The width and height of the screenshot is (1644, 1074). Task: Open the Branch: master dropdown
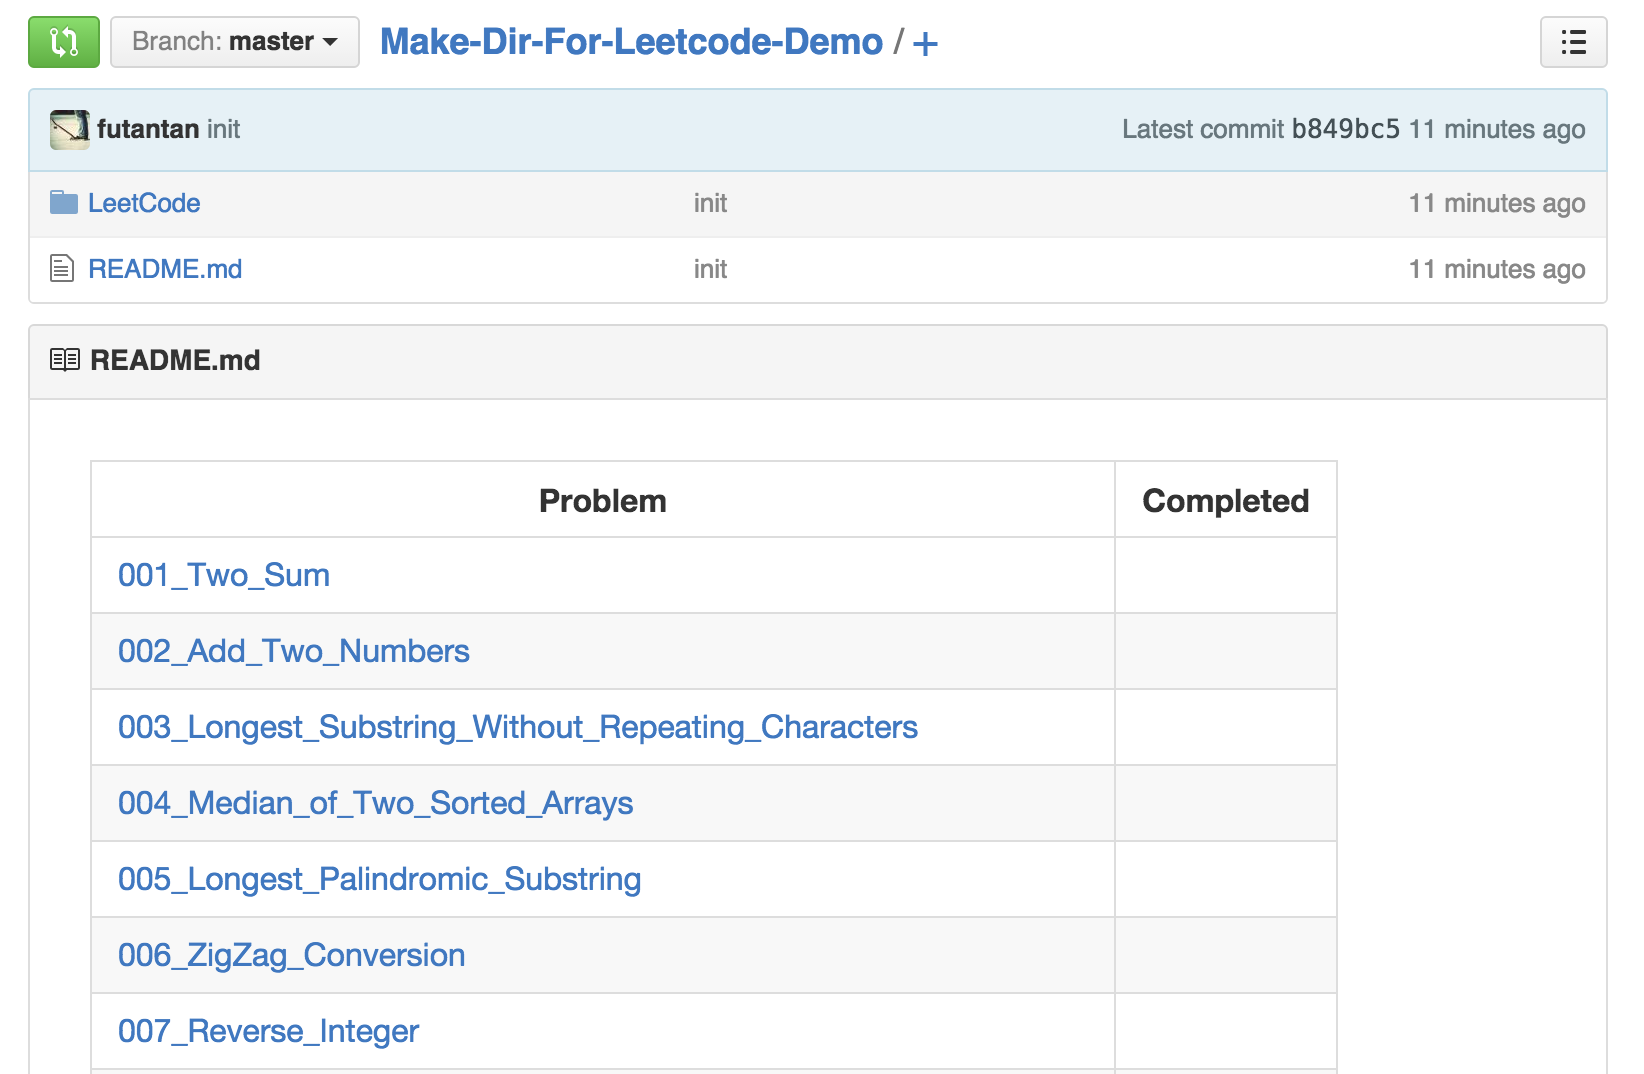pyautogui.click(x=235, y=42)
